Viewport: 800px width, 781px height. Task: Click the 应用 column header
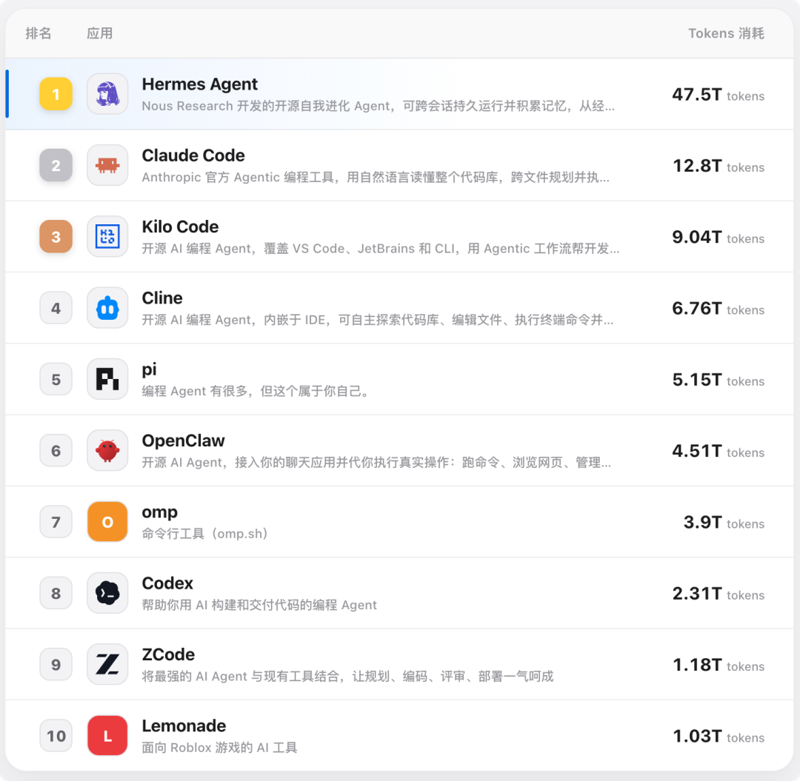point(99,33)
